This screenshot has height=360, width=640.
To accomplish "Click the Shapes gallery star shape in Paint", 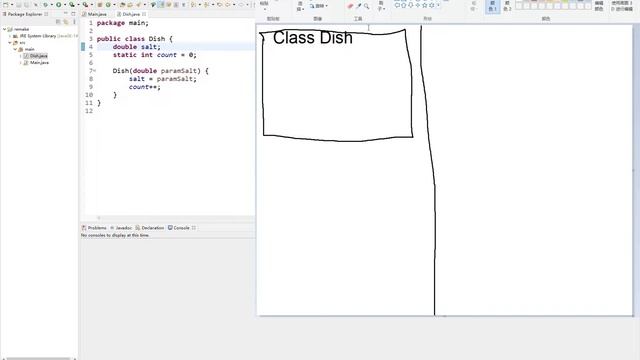I will point(424,5).
